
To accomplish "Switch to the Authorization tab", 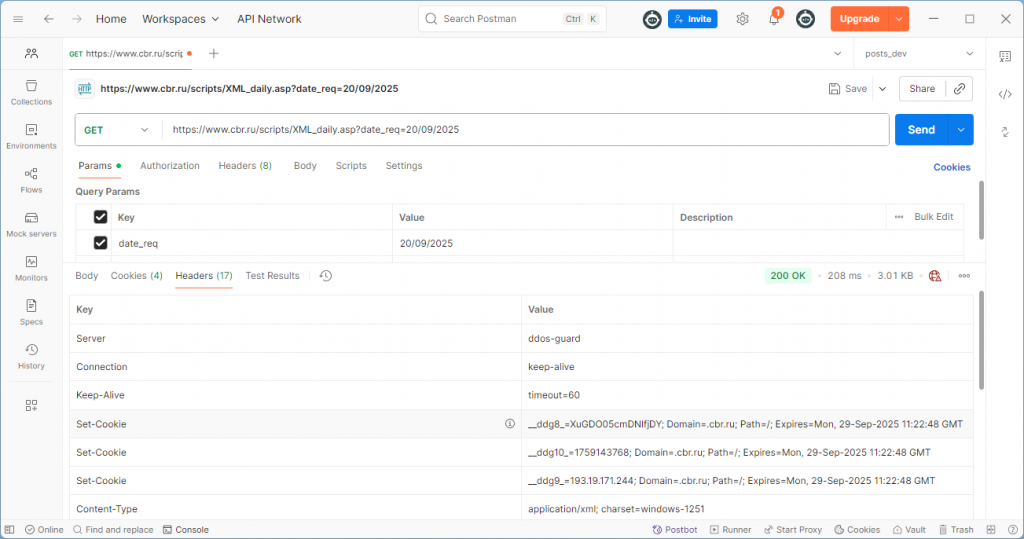I will pos(170,166).
